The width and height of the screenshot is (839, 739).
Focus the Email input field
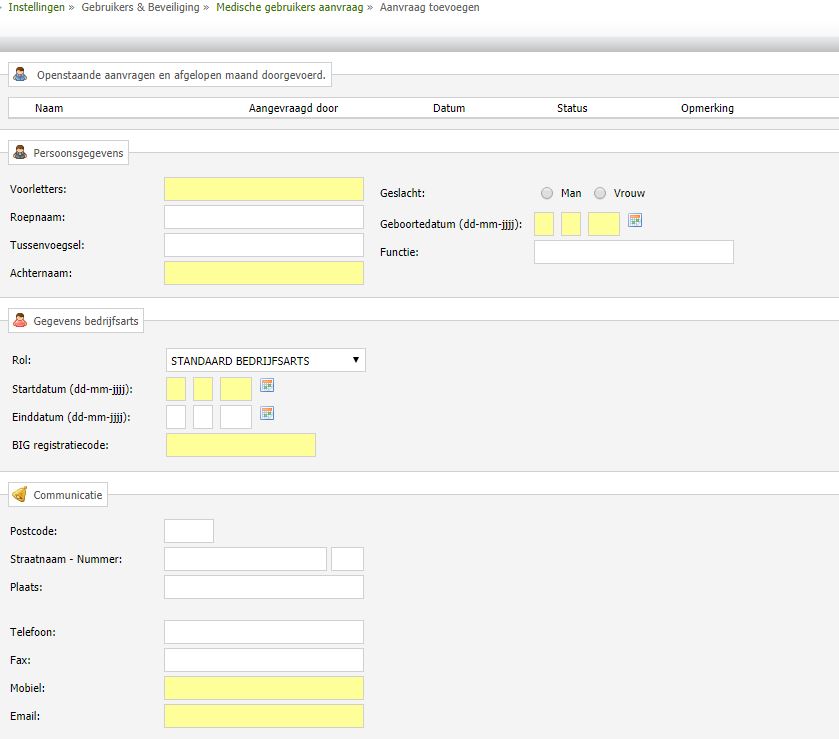point(264,716)
